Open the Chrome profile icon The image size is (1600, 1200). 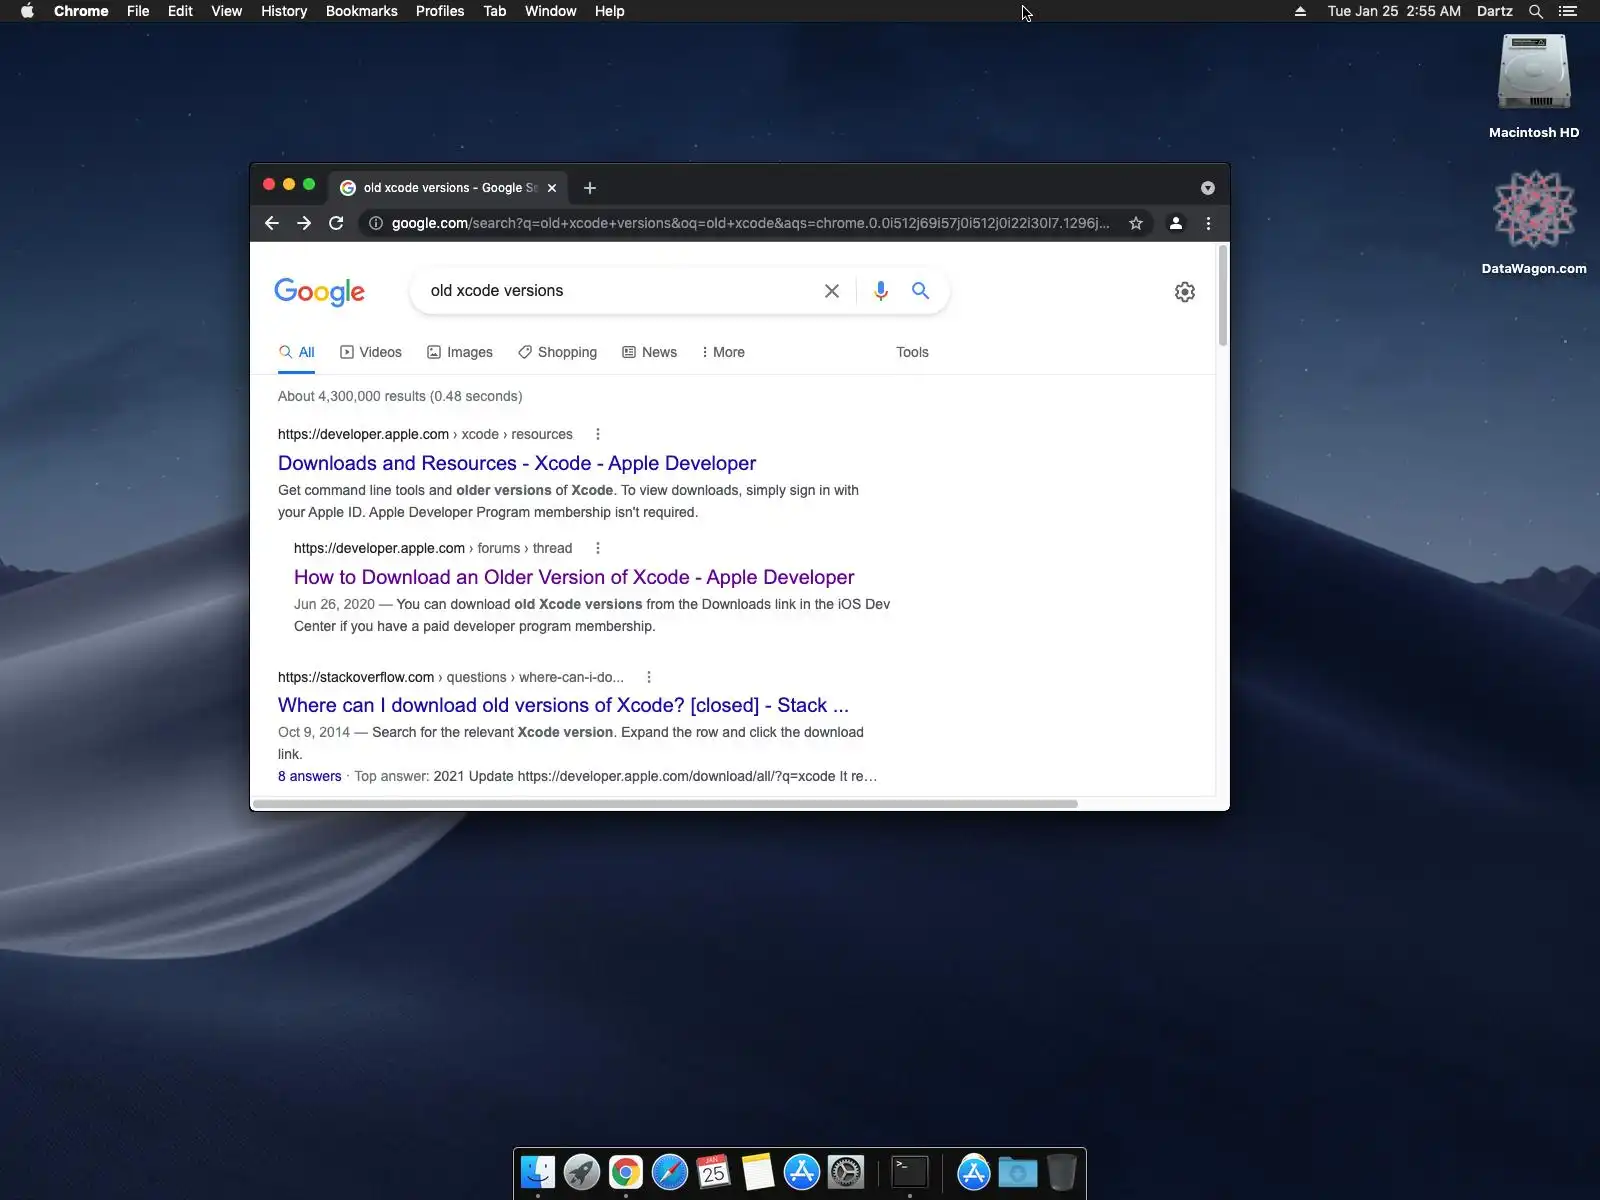[1176, 223]
